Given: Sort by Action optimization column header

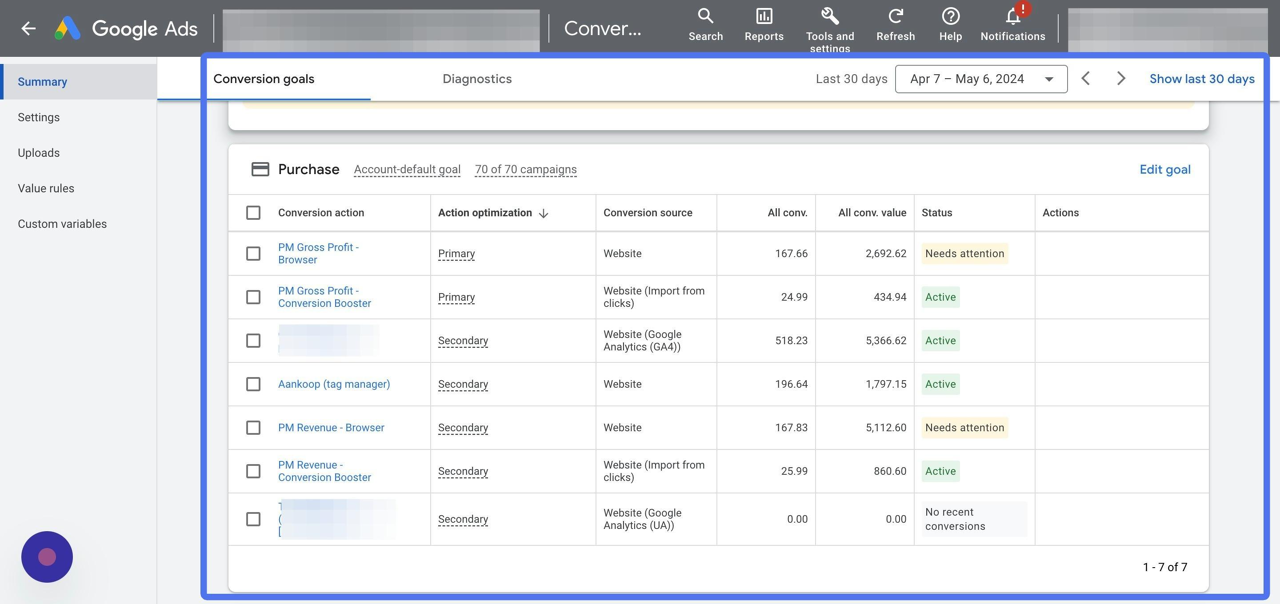Looking at the screenshot, I should 485,213.
